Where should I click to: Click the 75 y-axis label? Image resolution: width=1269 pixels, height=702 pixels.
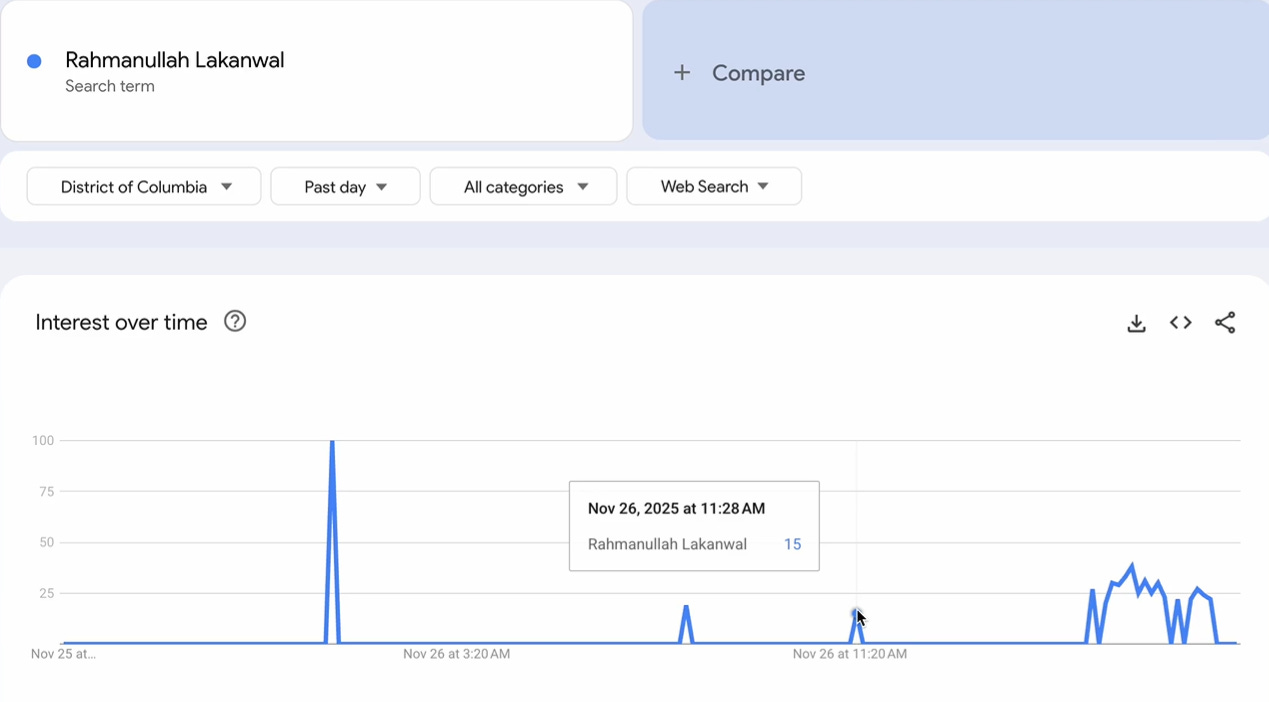pos(46,491)
